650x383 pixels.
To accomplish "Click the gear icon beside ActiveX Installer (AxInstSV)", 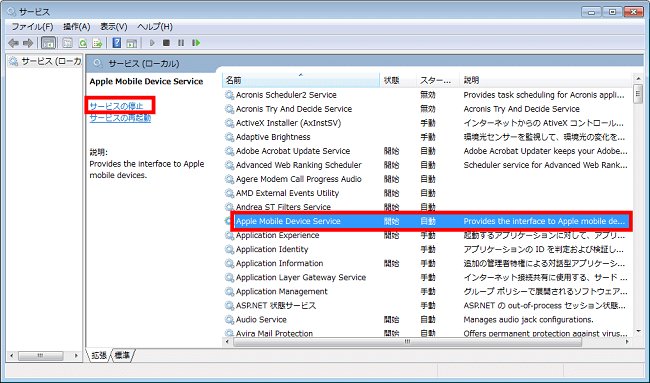I will pos(229,123).
